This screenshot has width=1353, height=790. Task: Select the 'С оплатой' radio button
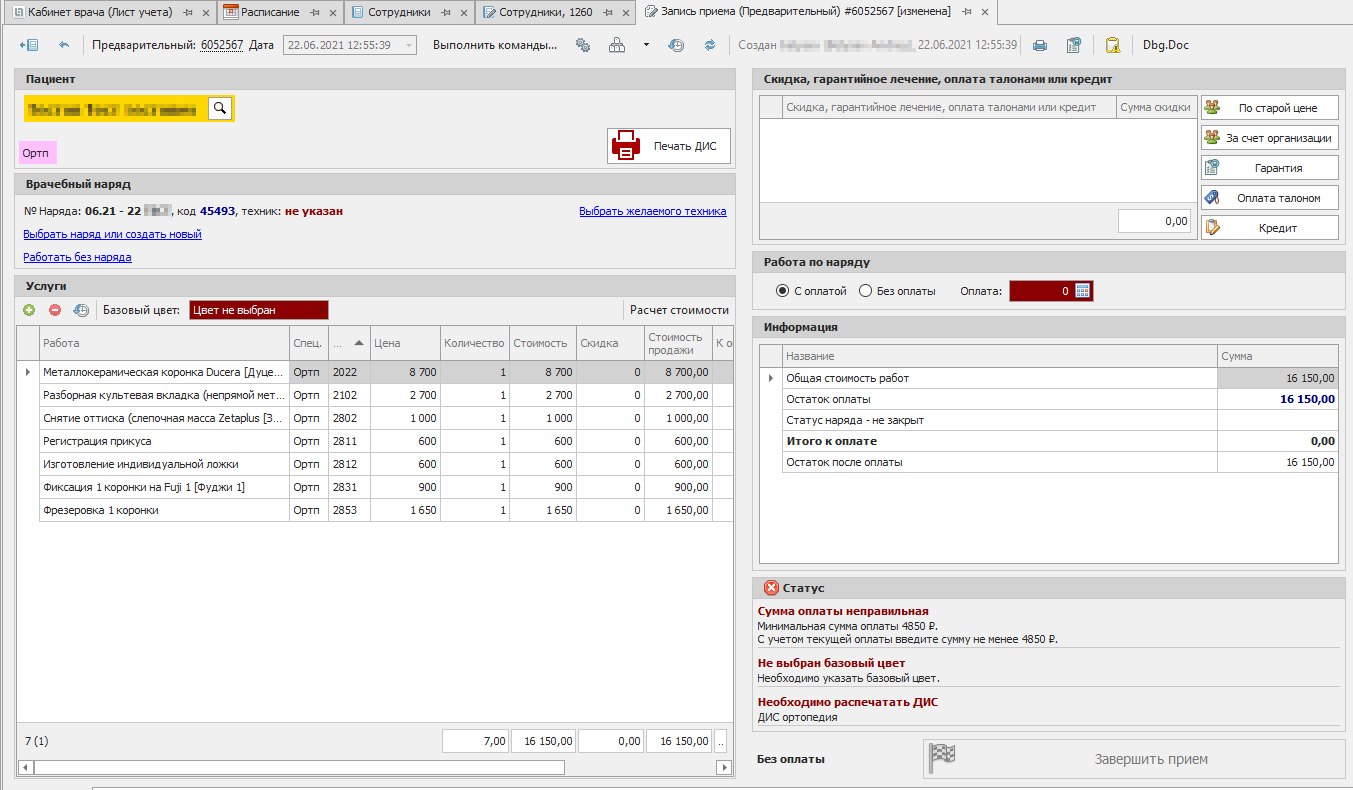tap(783, 291)
